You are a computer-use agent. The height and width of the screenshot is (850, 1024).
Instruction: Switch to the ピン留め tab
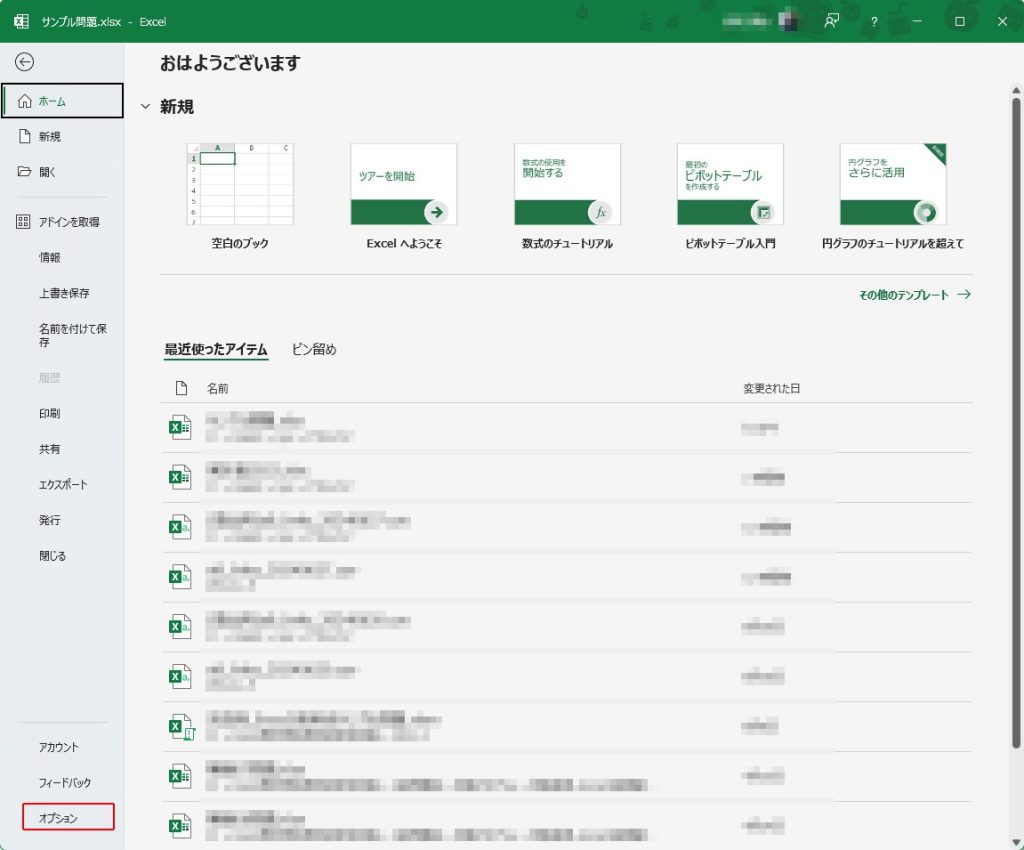[x=314, y=349]
